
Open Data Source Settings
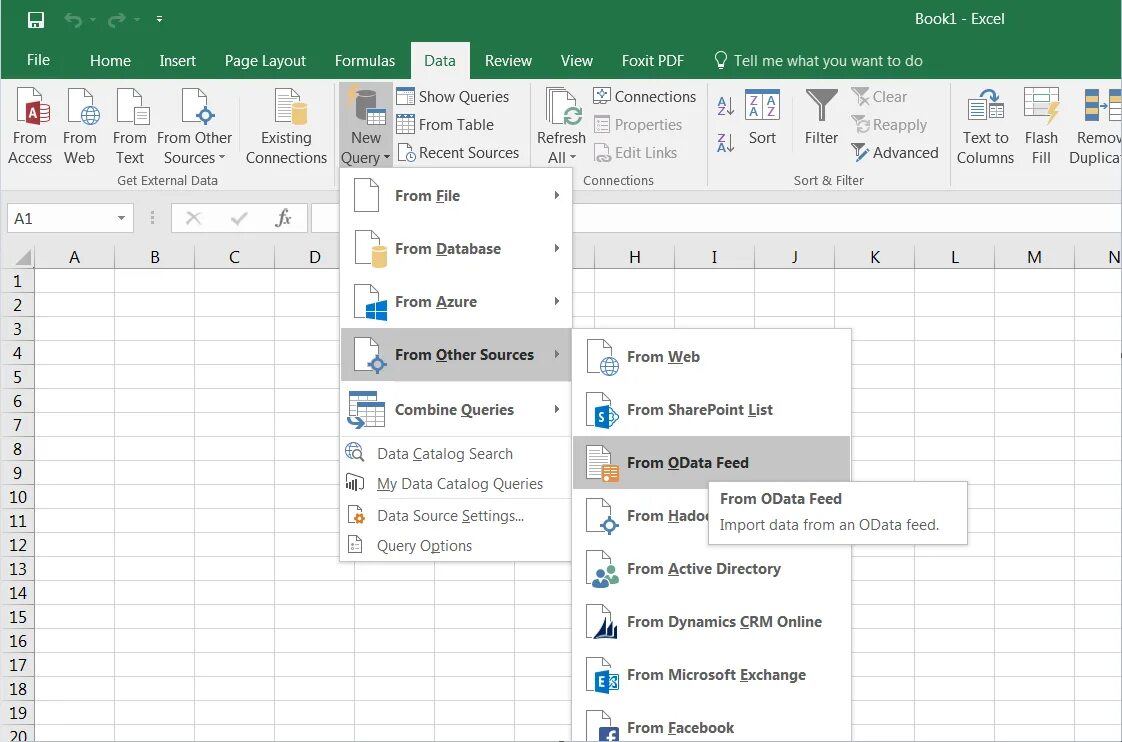(456, 515)
